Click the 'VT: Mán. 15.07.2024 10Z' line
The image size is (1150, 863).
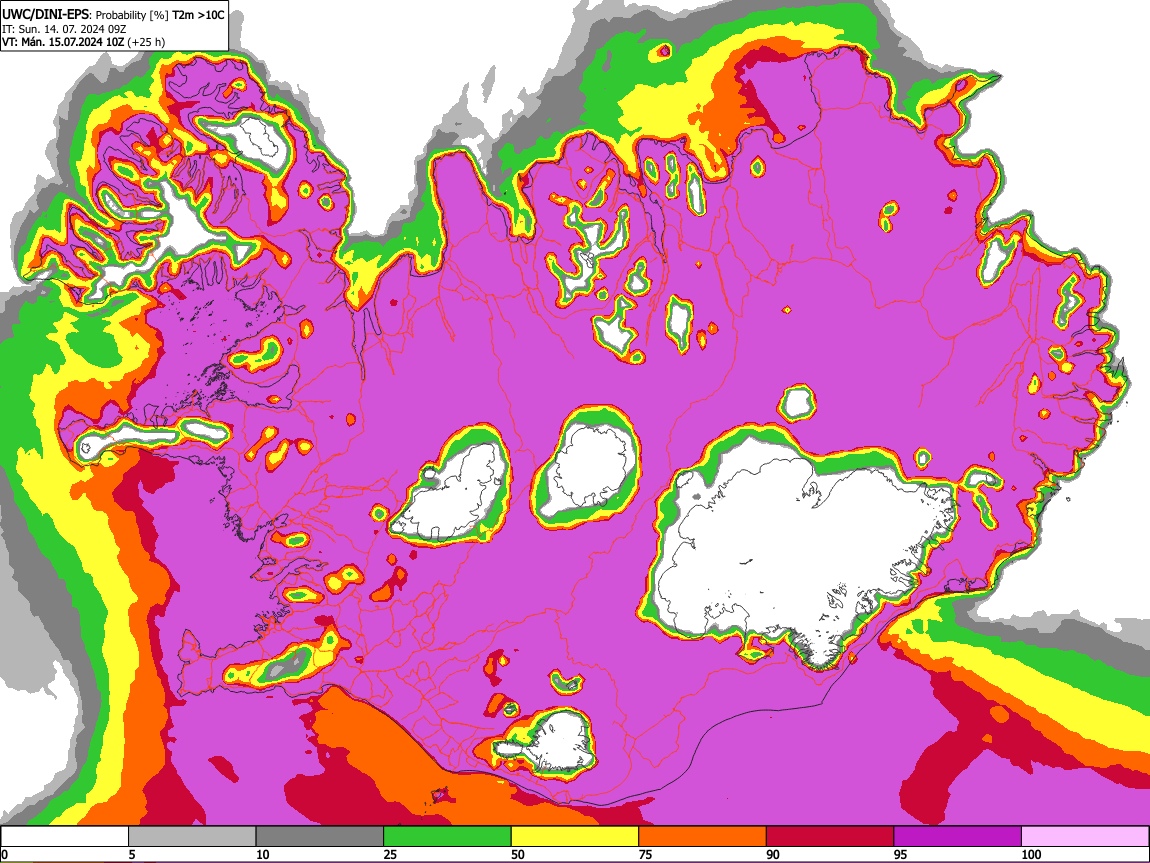point(63,42)
